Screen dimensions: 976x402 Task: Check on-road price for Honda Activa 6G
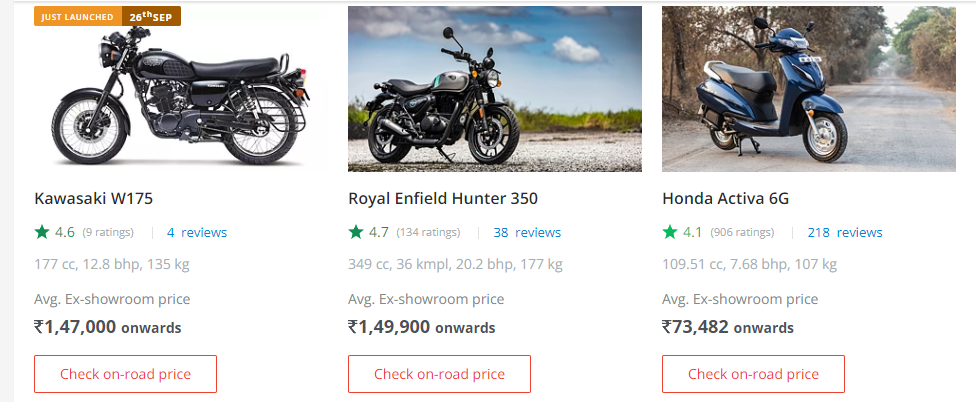click(753, 374)
